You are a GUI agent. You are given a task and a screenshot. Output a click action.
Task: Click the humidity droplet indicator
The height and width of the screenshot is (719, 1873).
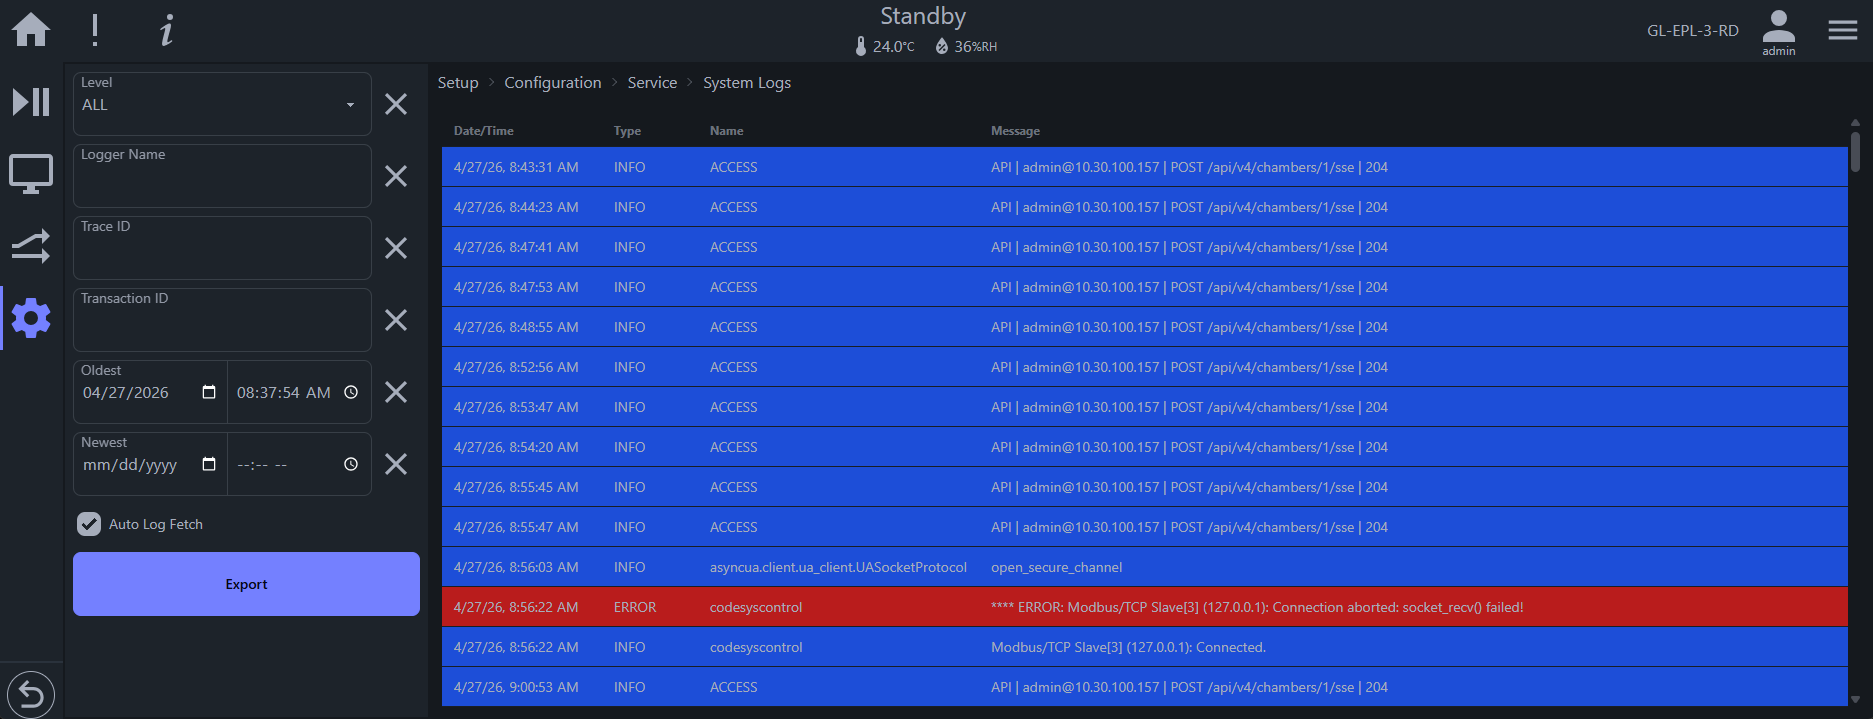(966, 46)
